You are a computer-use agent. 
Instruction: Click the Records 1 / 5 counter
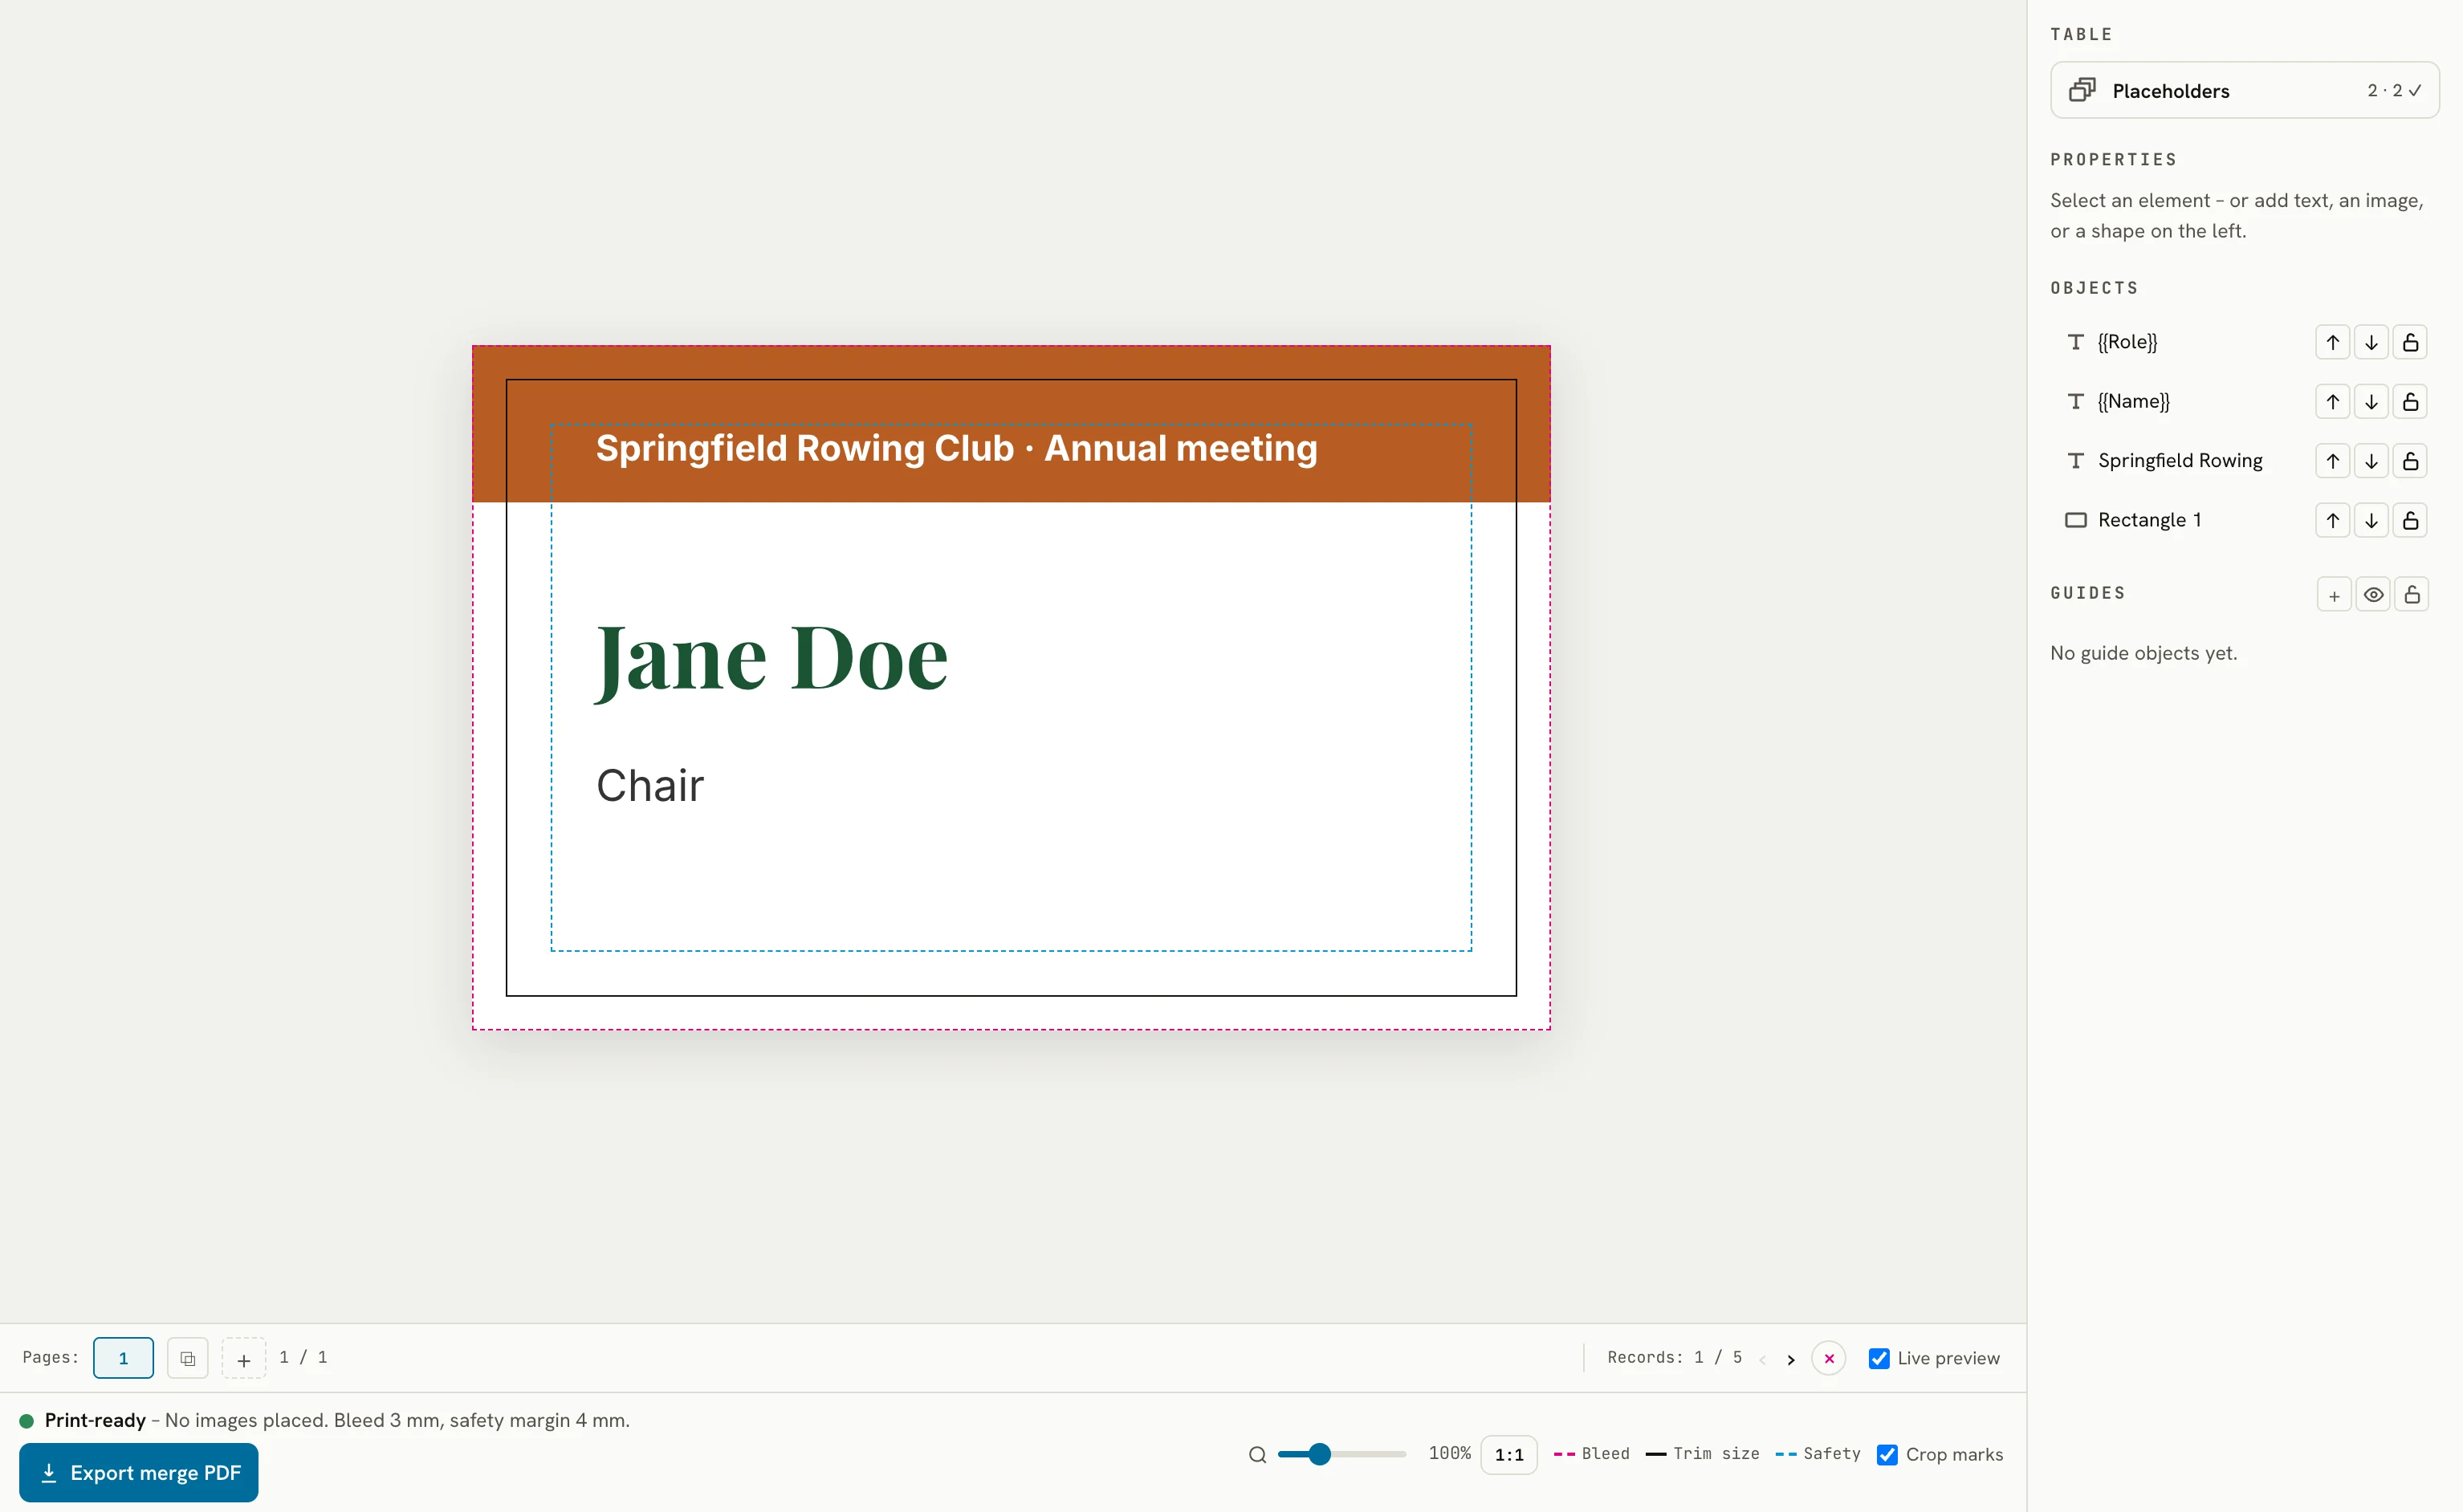(x=1674, y=1358)
